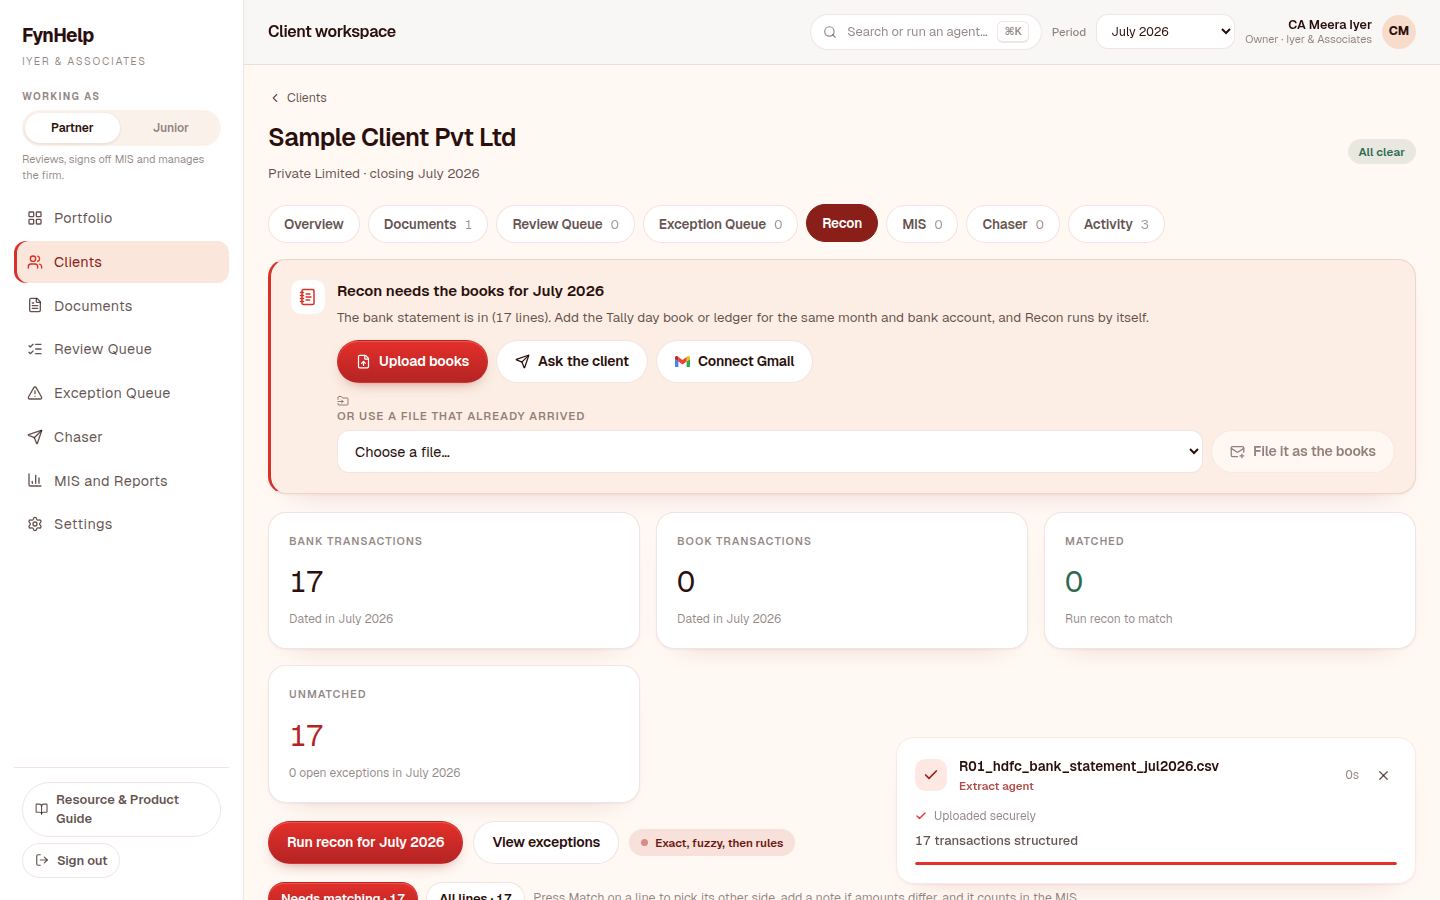Open Resource & Product Guide
Image resolution: width=1440 pixels, height=900 pixels.
(121, 809)
